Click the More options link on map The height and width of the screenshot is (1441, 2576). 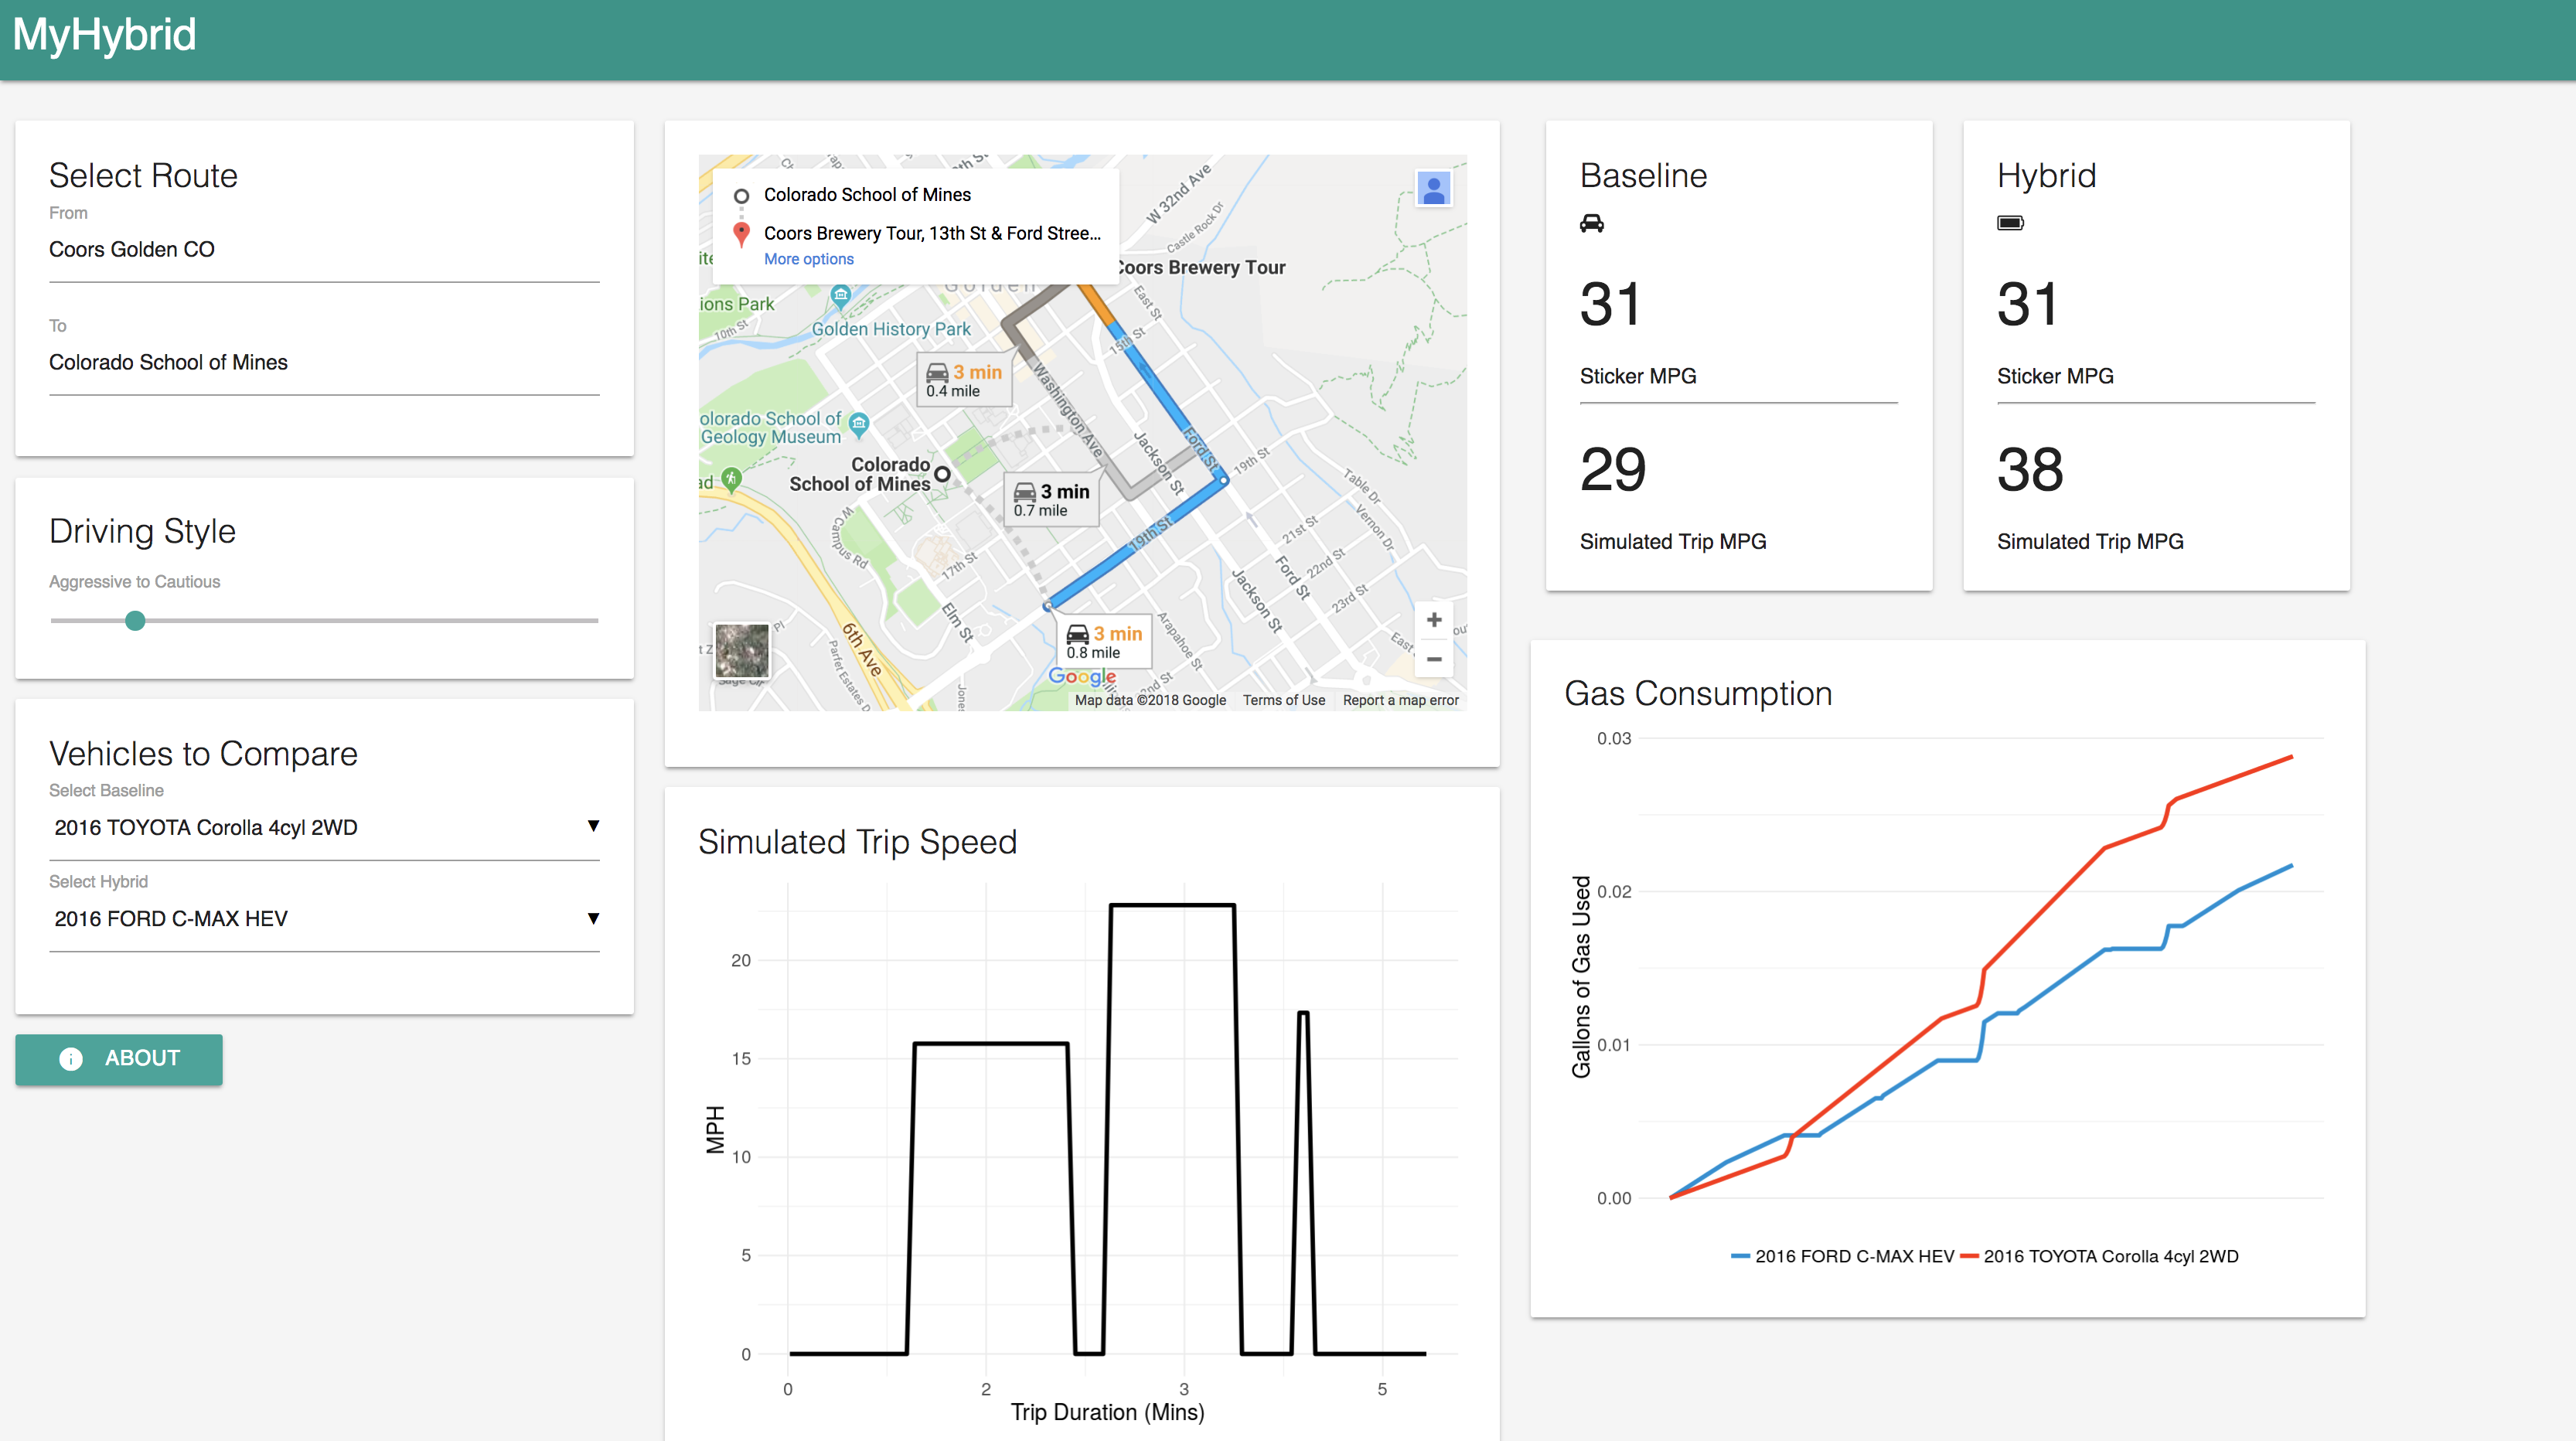(x=807, y=258)
